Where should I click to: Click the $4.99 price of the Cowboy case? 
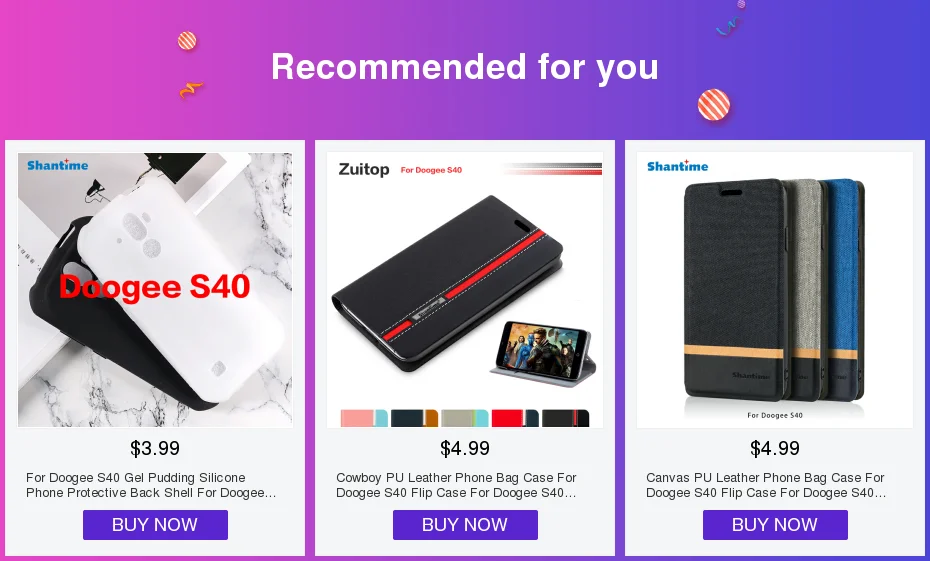pyautogui.click(x=465, y=448)
